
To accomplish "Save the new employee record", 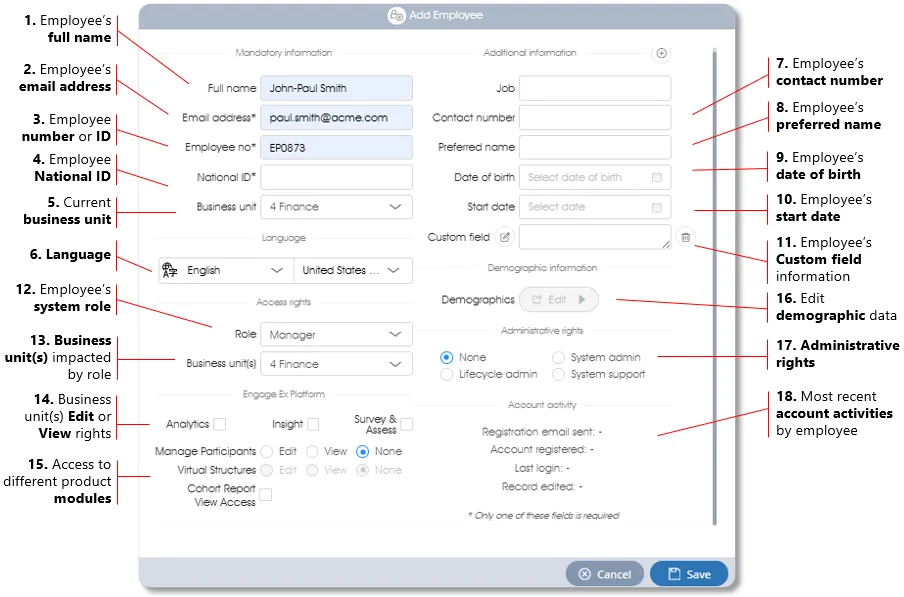I will click(x=689, y=574).
